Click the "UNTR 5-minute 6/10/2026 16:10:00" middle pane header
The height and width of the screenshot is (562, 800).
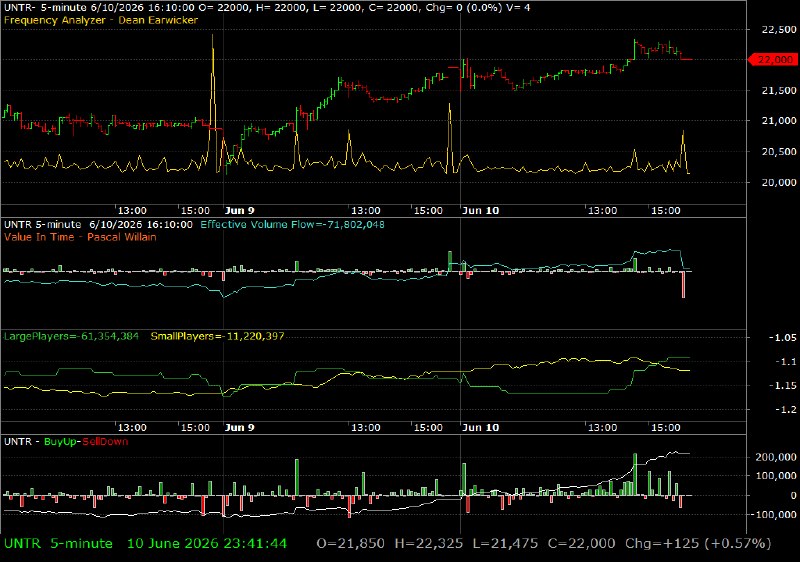(98, 225)
